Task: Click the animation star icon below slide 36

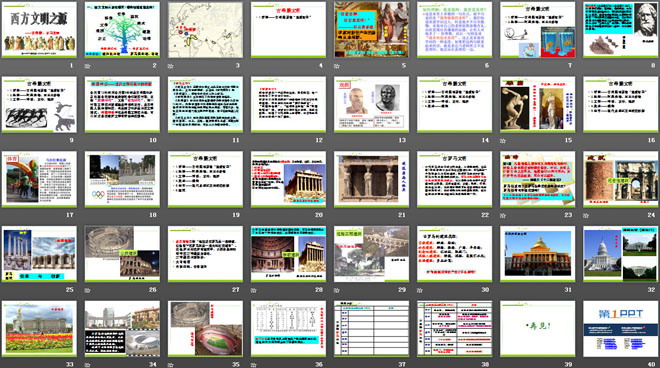Action: coord(254,365)
